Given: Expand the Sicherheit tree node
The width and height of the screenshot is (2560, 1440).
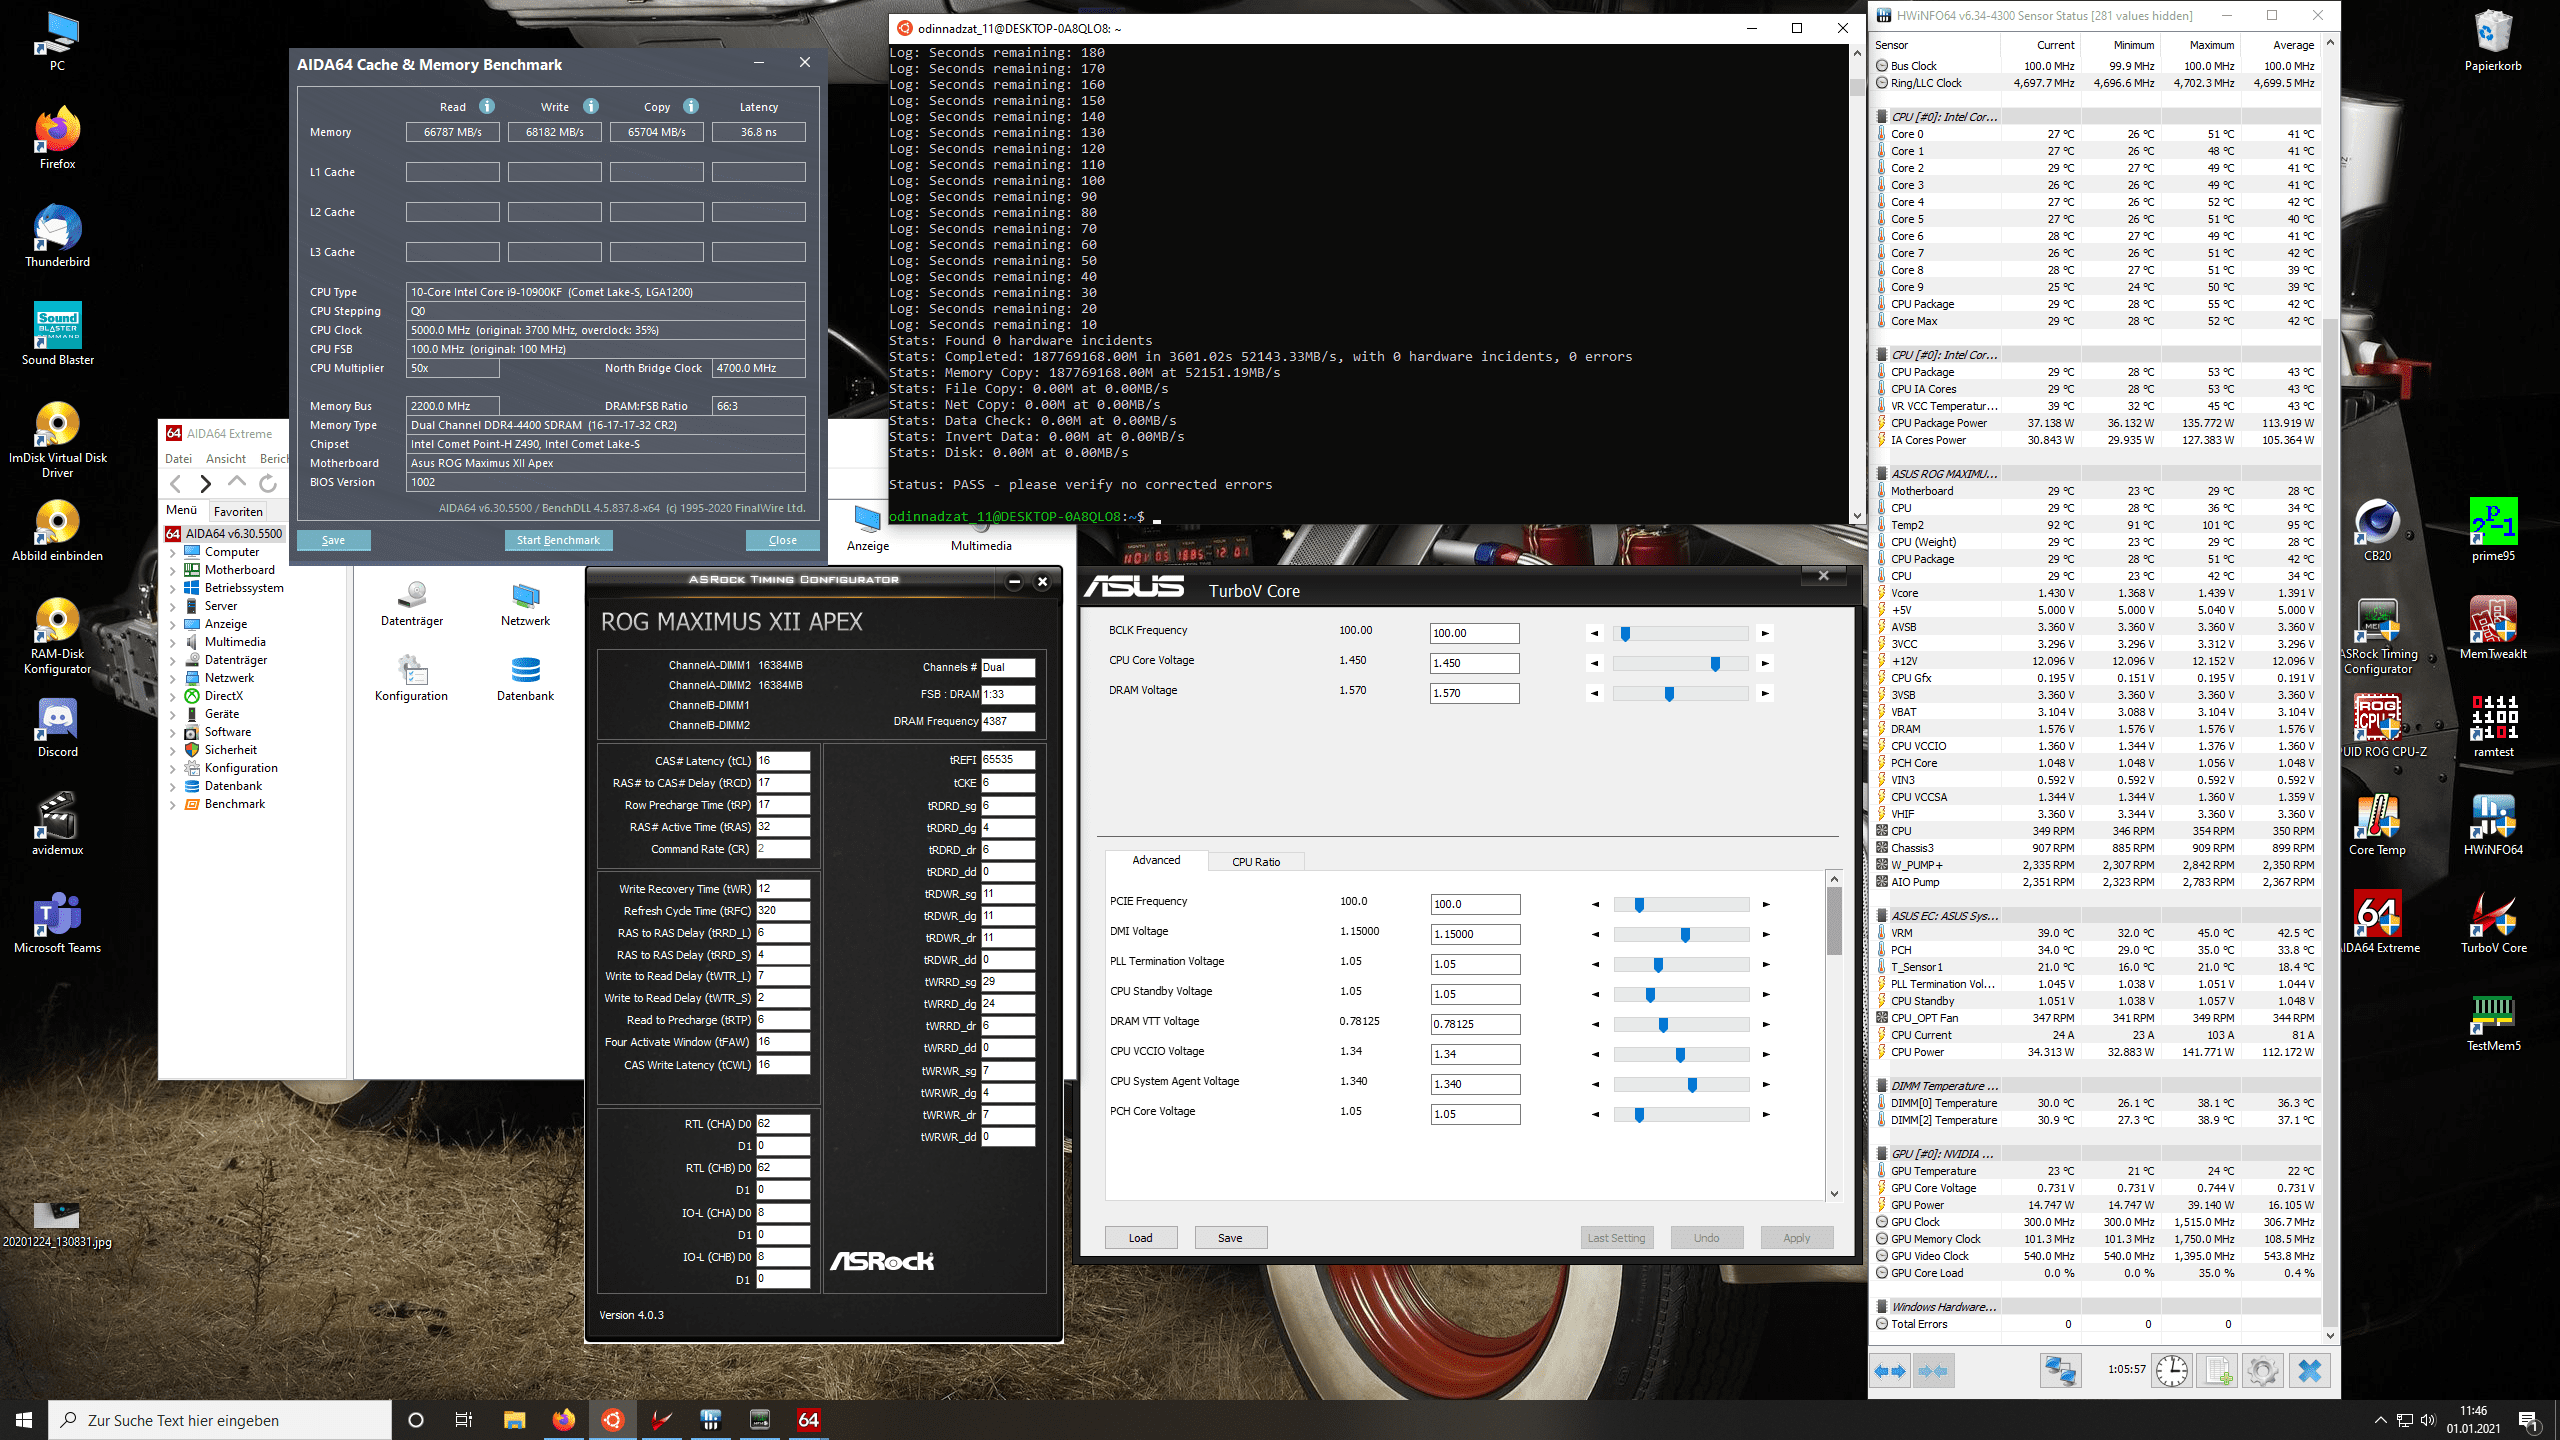Looking at the screenshot, I should [173, 750].
